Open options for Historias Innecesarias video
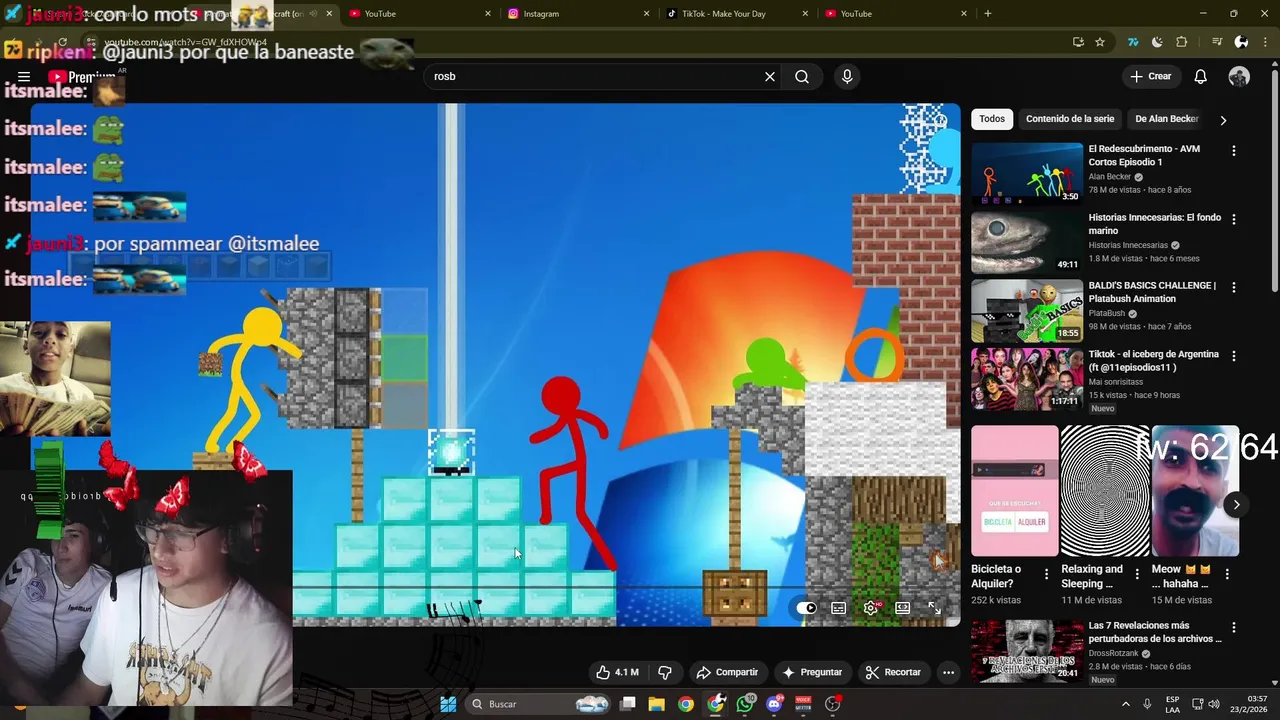This screenshot has width=1280, height=720. pos(1234,219)
